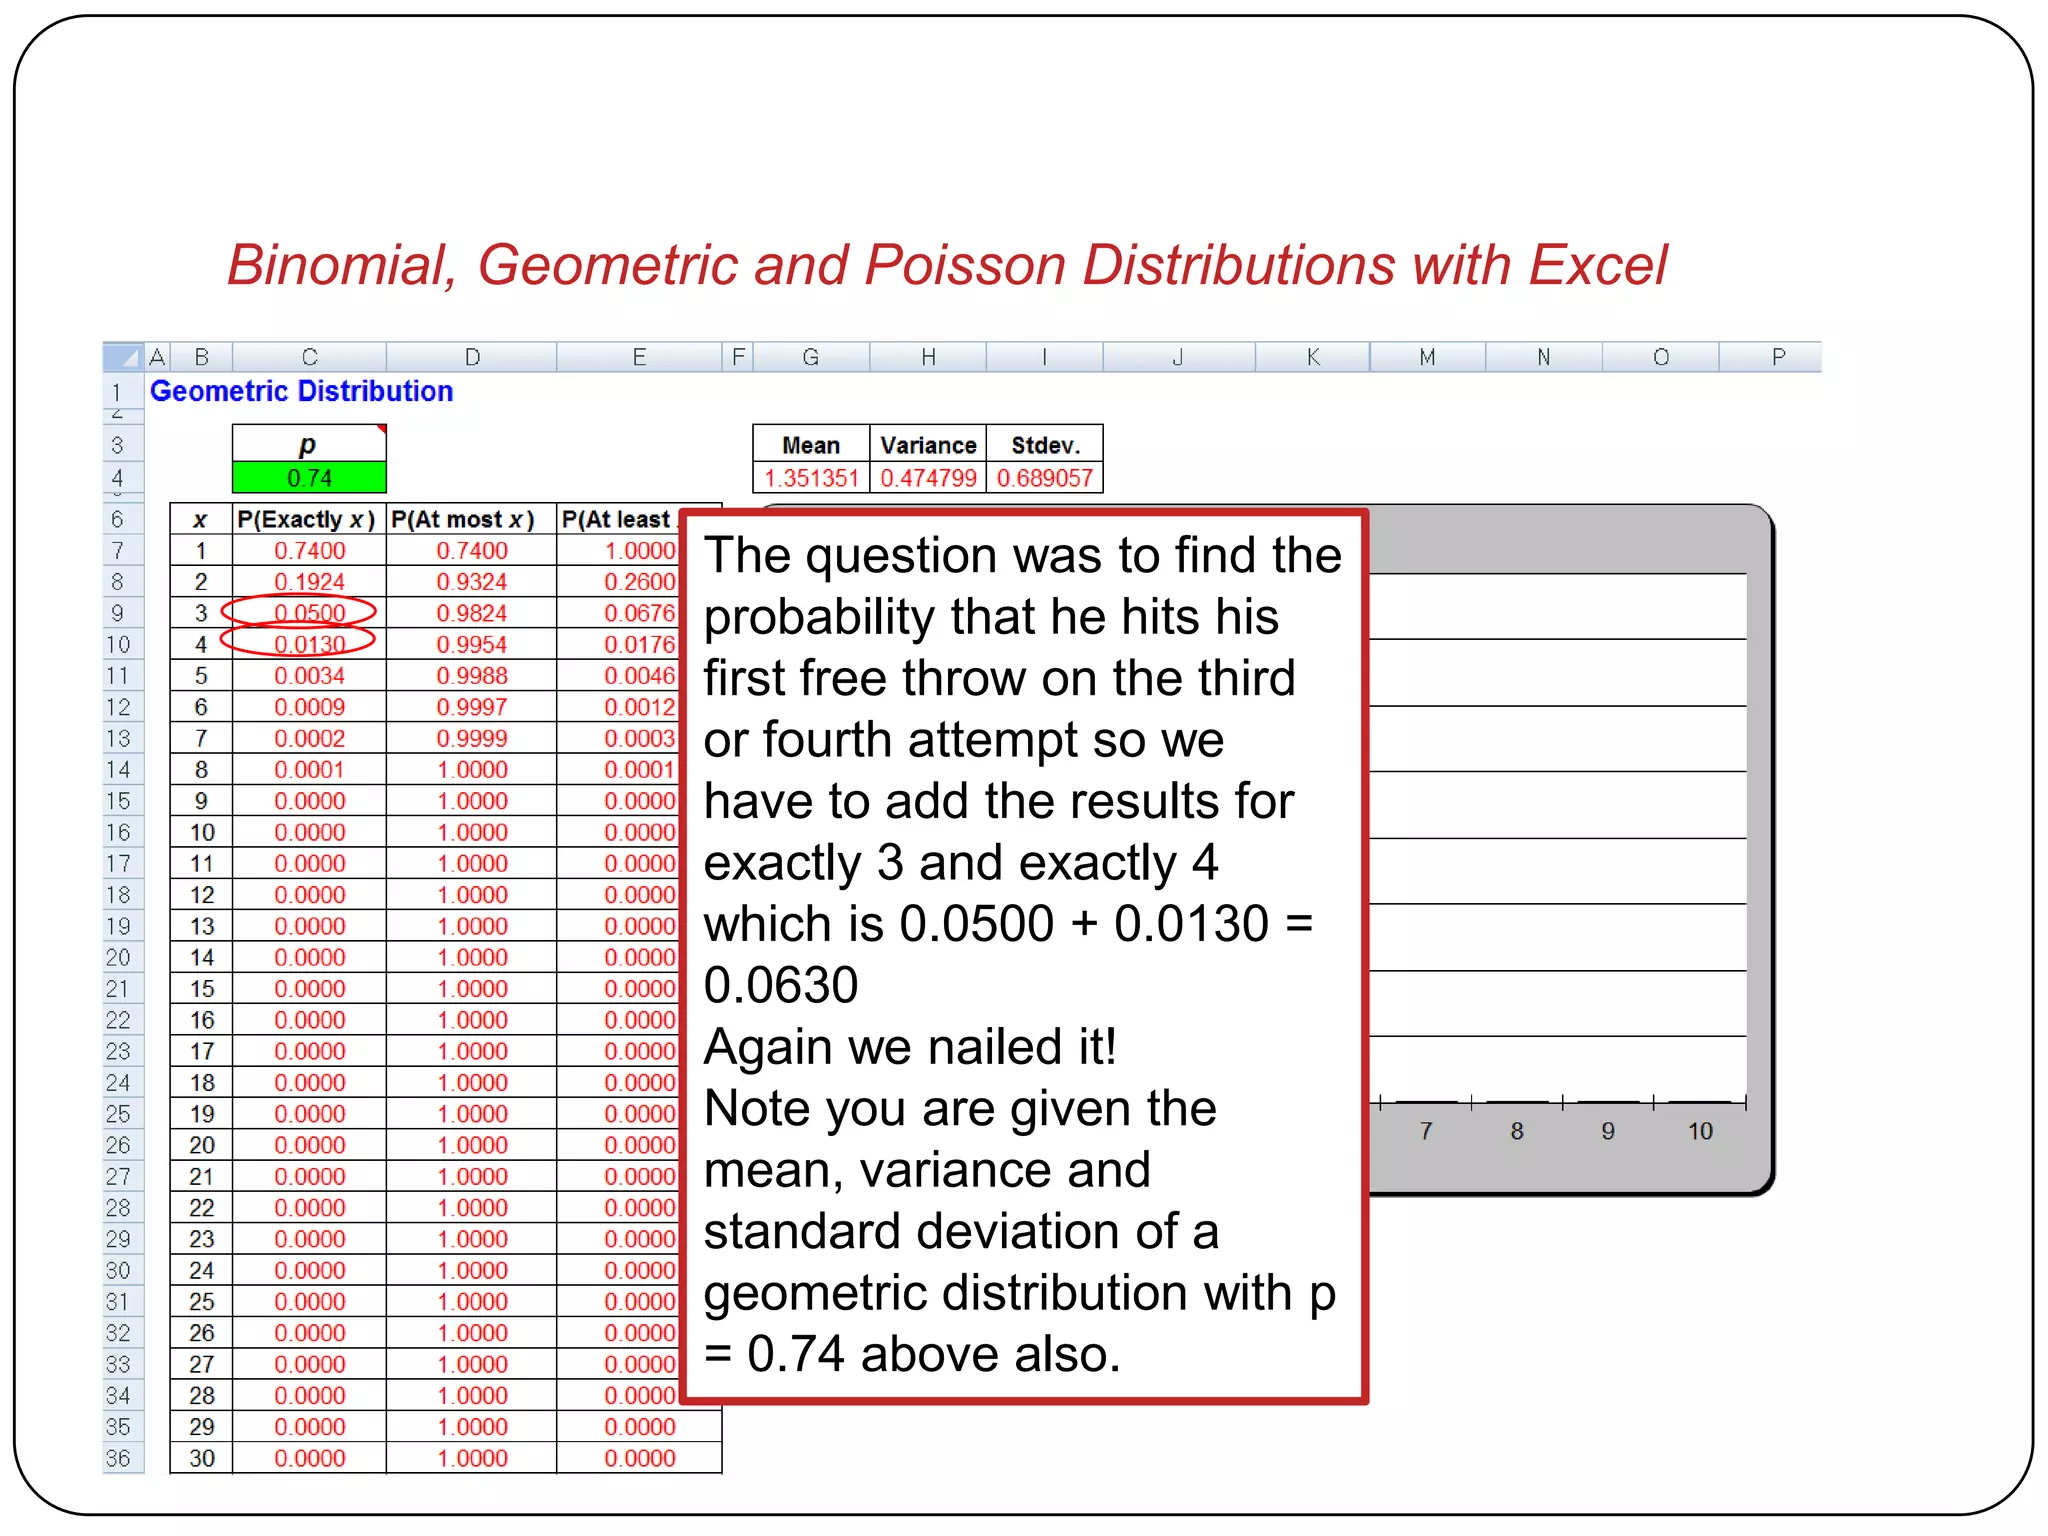
Task: Click the variance value 0.474799
Action: [928, 478]
